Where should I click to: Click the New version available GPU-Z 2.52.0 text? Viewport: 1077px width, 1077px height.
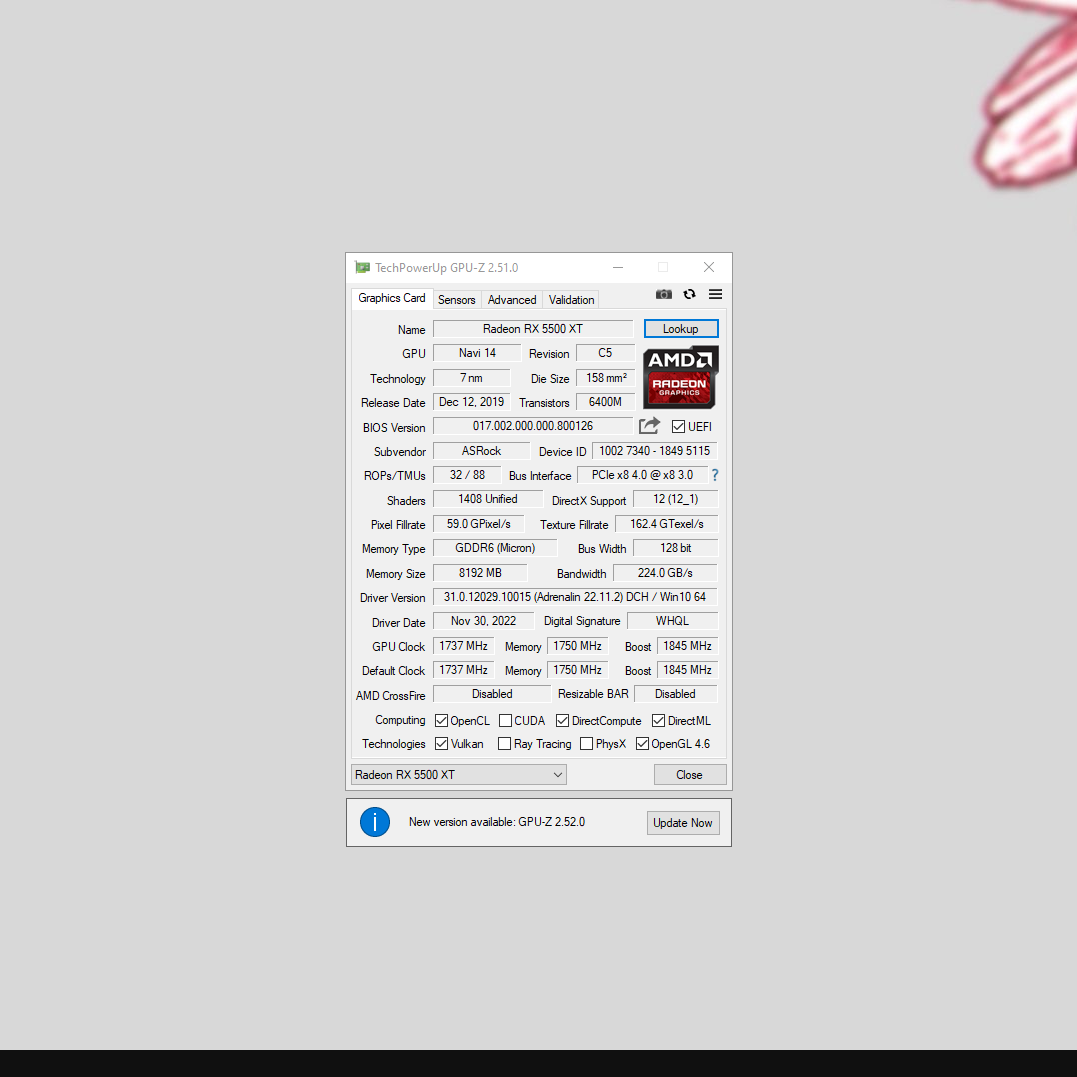pos(497,822)
